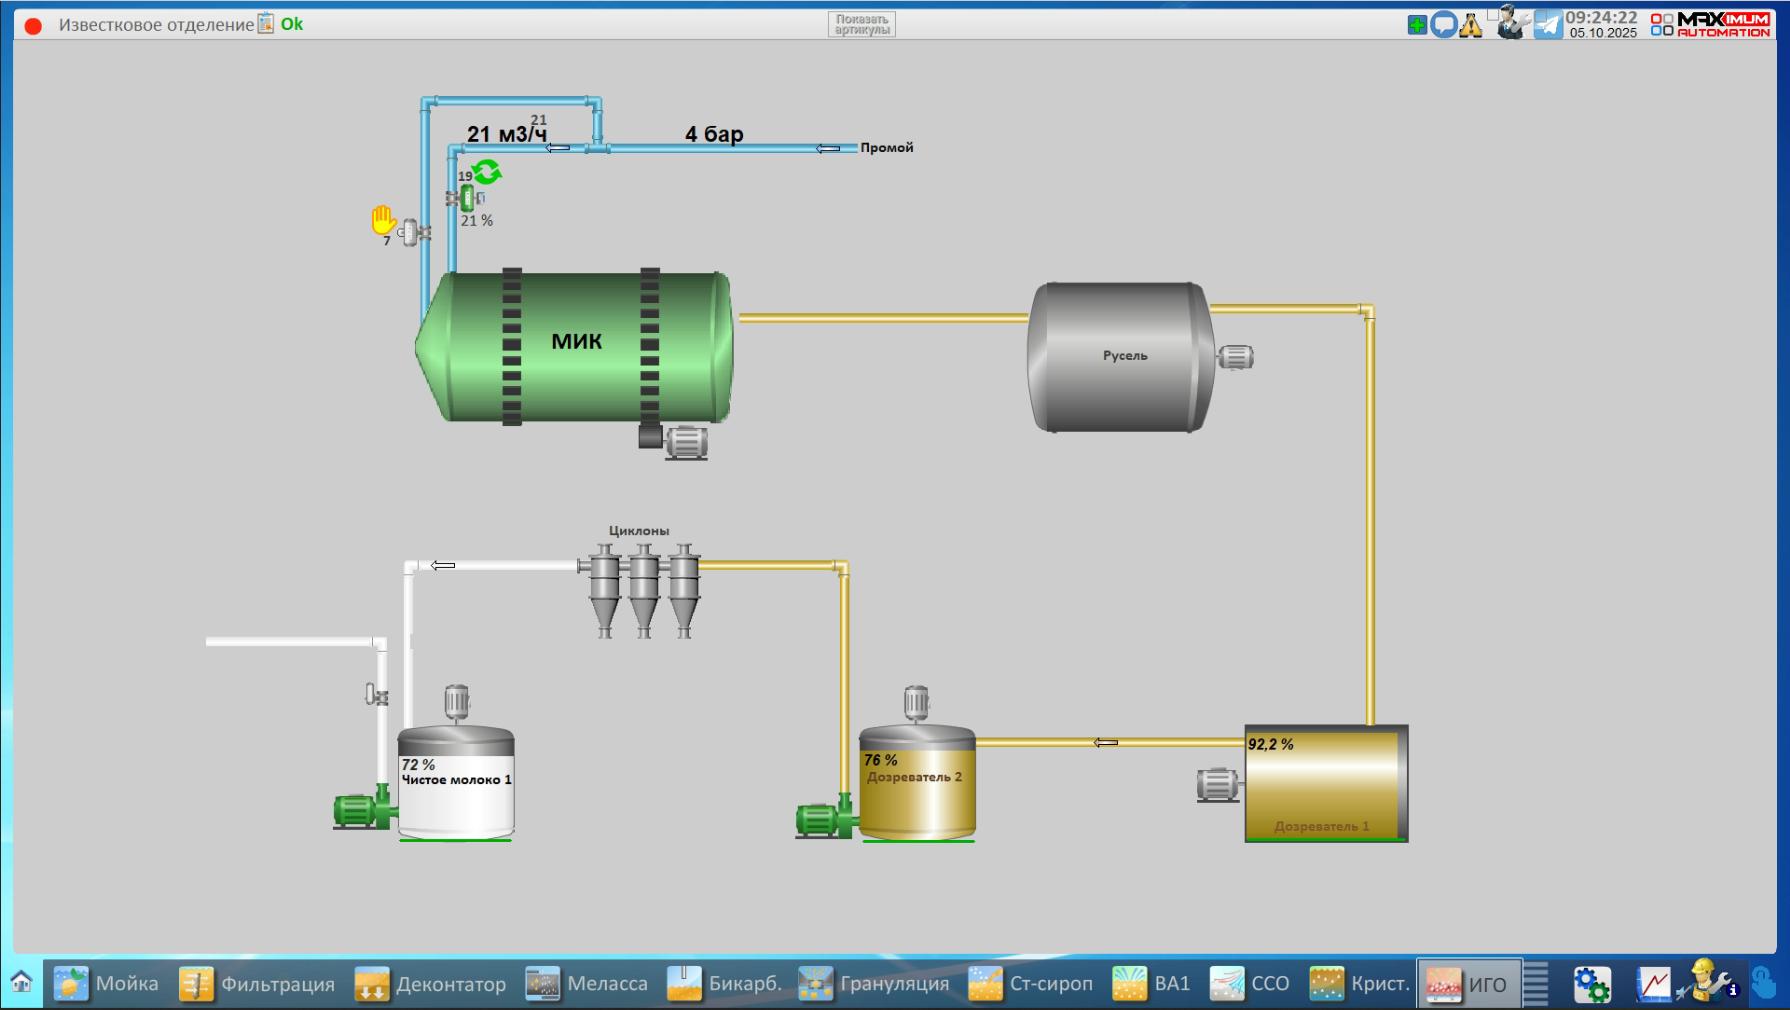Click the green auto-mode icon on valve 19
Image resolution: width=1790 pixels, height=1010 pixels.
(487, 172)
